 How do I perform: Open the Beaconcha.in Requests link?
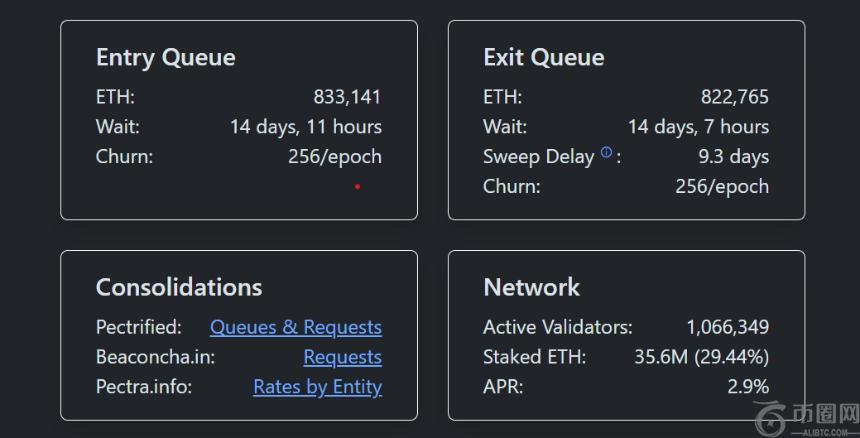point(342,357)
